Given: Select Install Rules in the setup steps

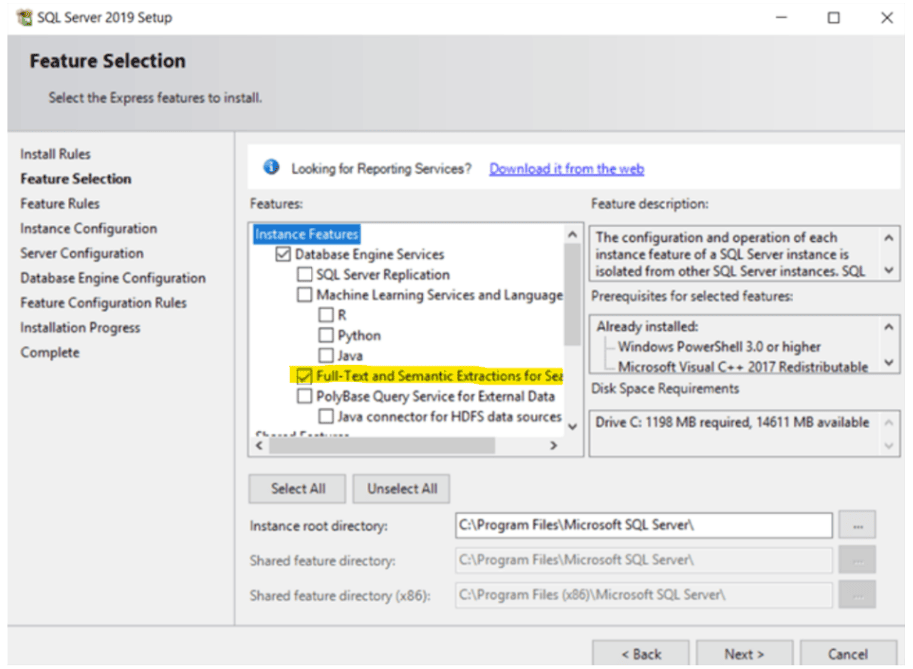Looking at the screenshot, I should click(55, 154).
